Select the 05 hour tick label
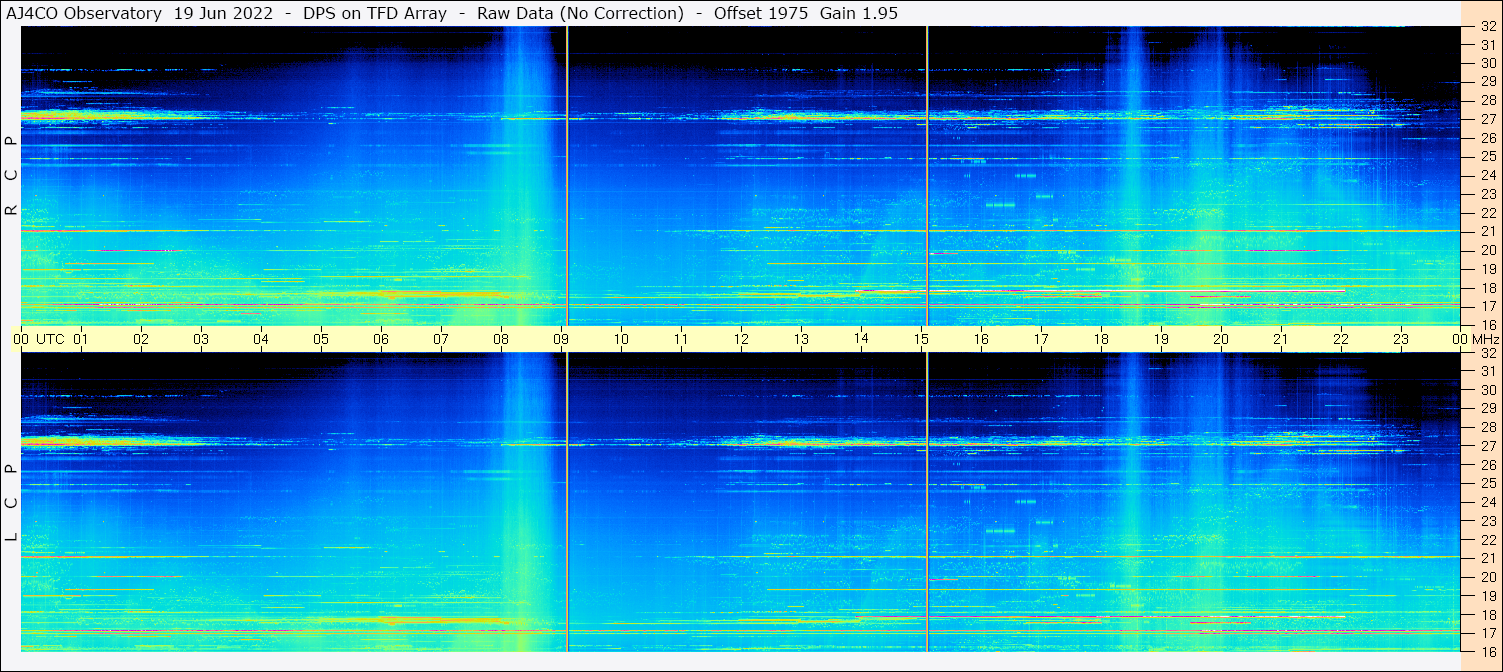 (321, 339)
